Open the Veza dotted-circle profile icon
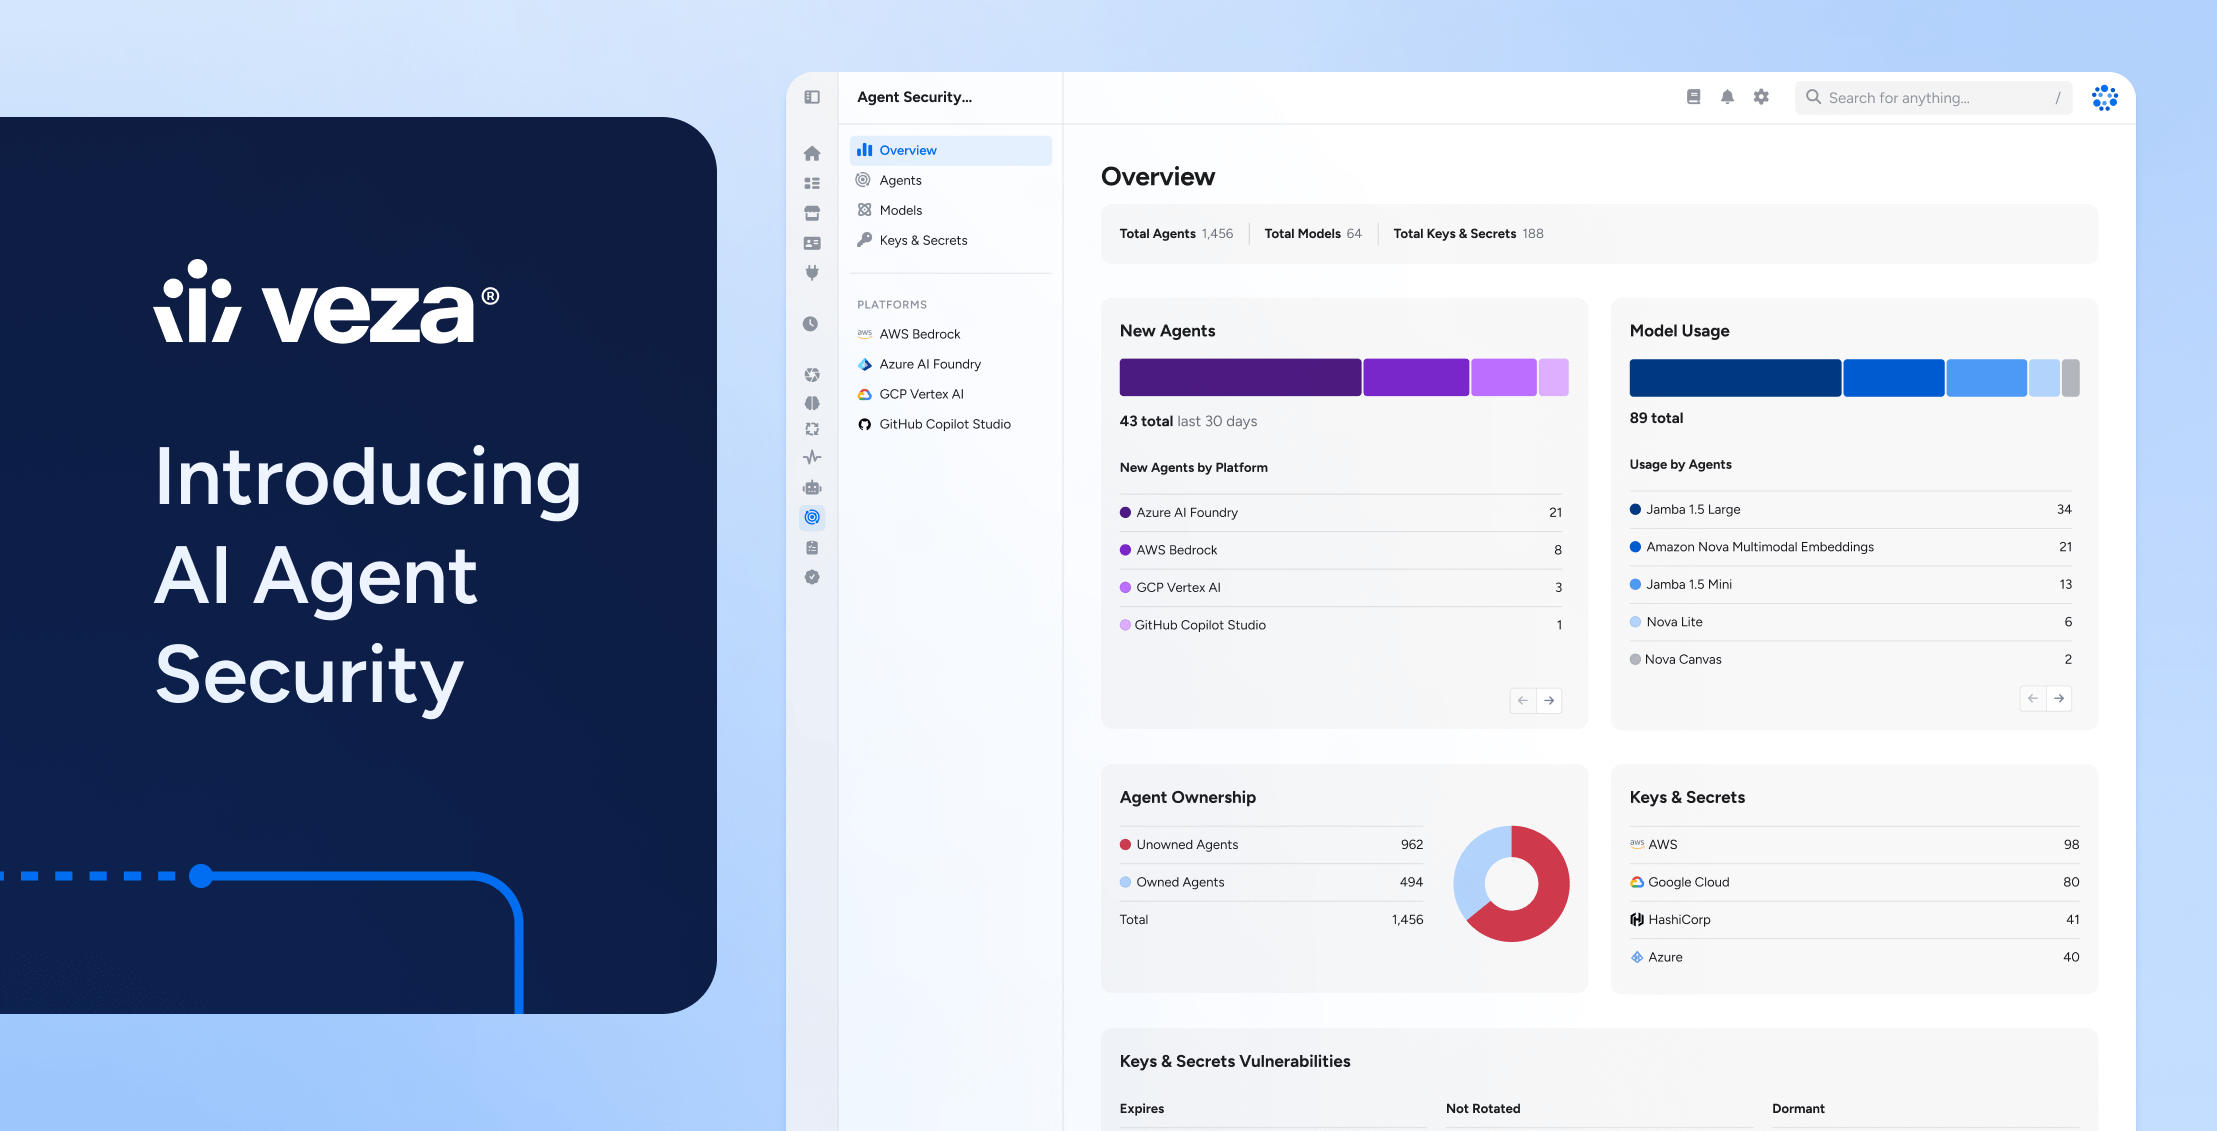This screenshot has width=2217, height=1131. [x=2104, y=97]
